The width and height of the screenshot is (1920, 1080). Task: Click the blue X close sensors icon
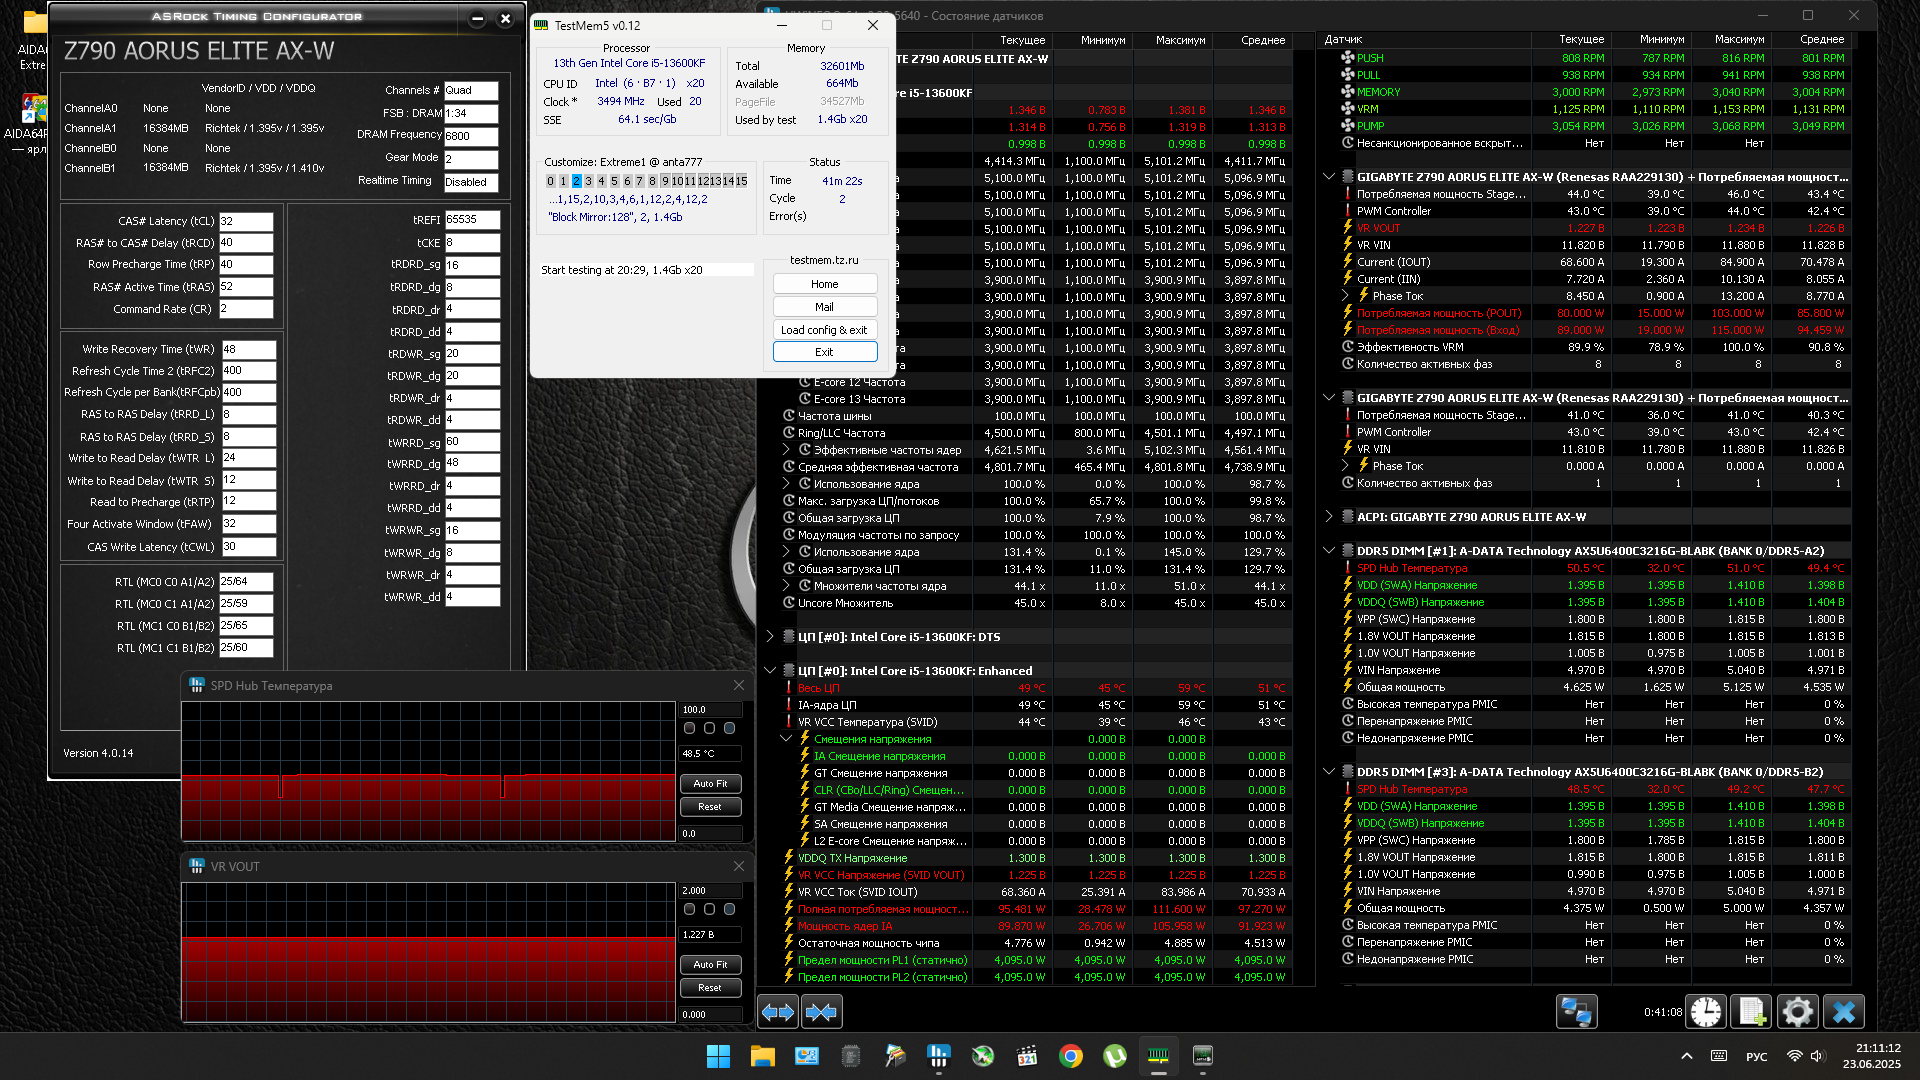(x=1843, y=1012)
